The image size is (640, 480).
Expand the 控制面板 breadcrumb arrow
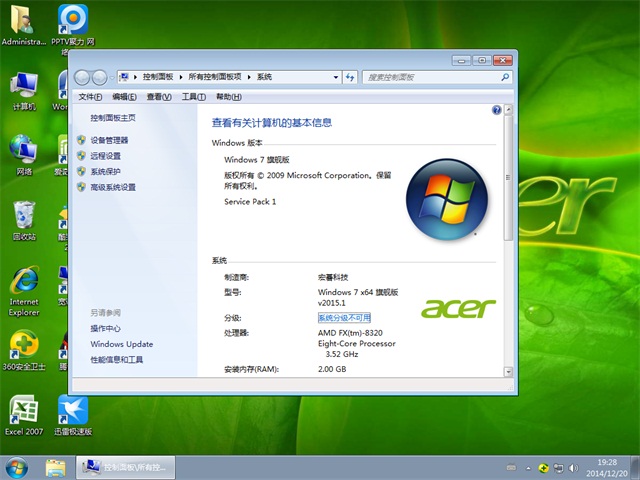[178, 76]
